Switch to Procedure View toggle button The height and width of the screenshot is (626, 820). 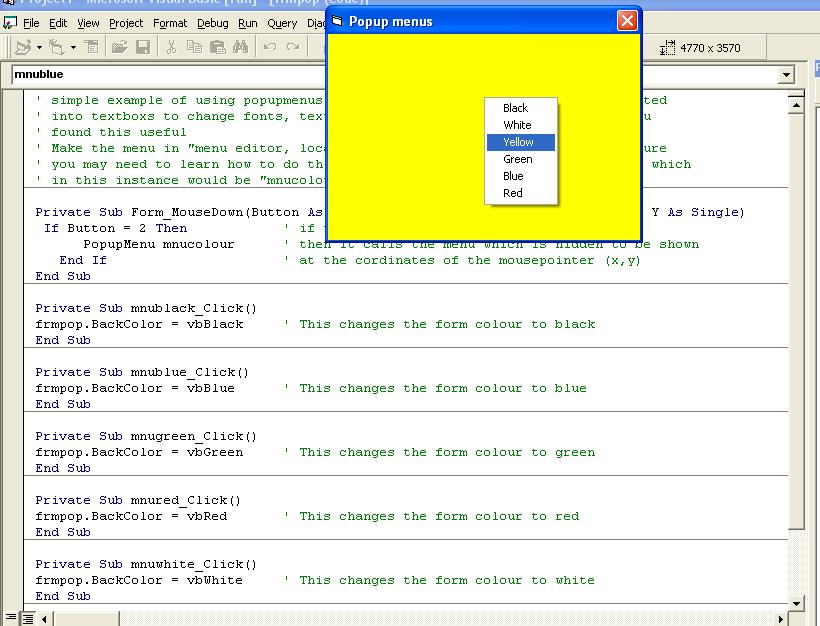(x=11, y=618)
